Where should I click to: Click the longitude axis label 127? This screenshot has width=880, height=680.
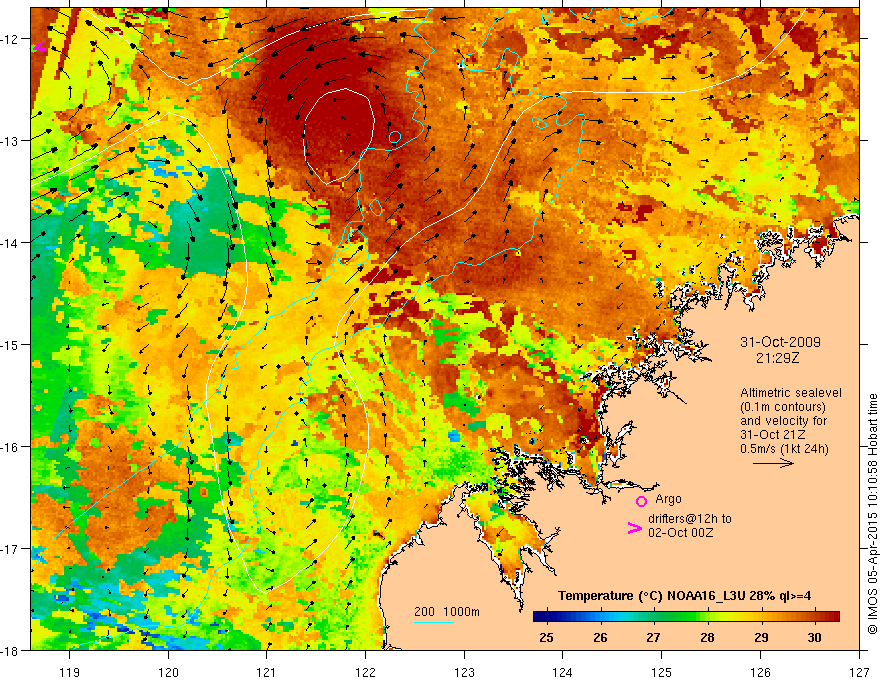click(x=859, y=672)
